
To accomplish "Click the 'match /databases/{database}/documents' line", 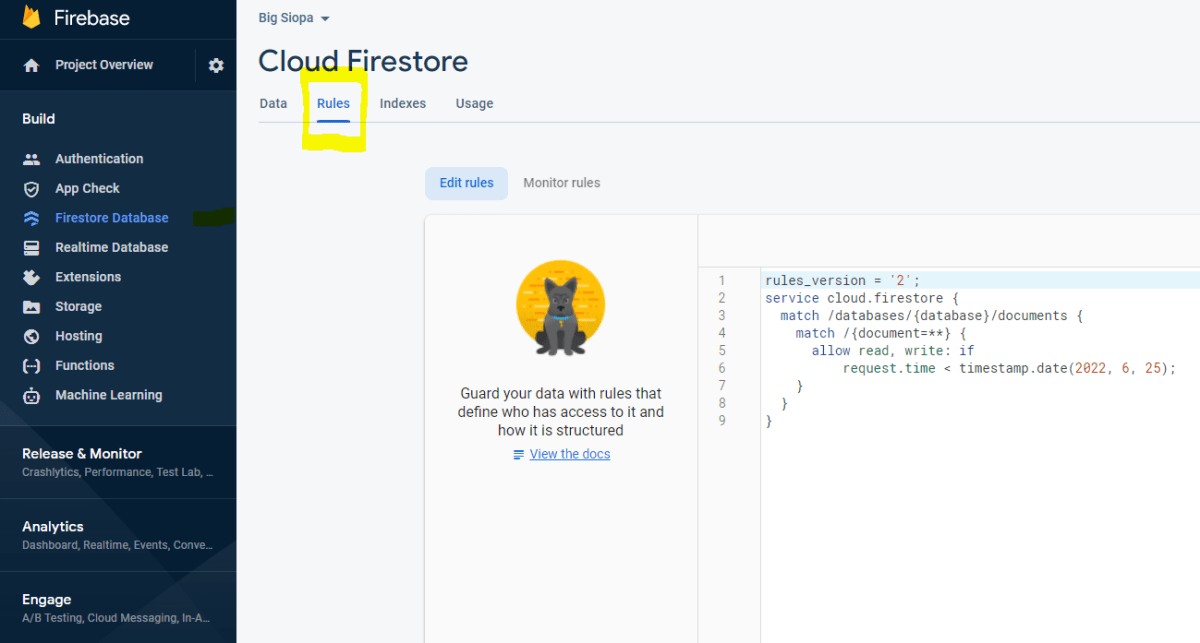I will tap(931, 316).
